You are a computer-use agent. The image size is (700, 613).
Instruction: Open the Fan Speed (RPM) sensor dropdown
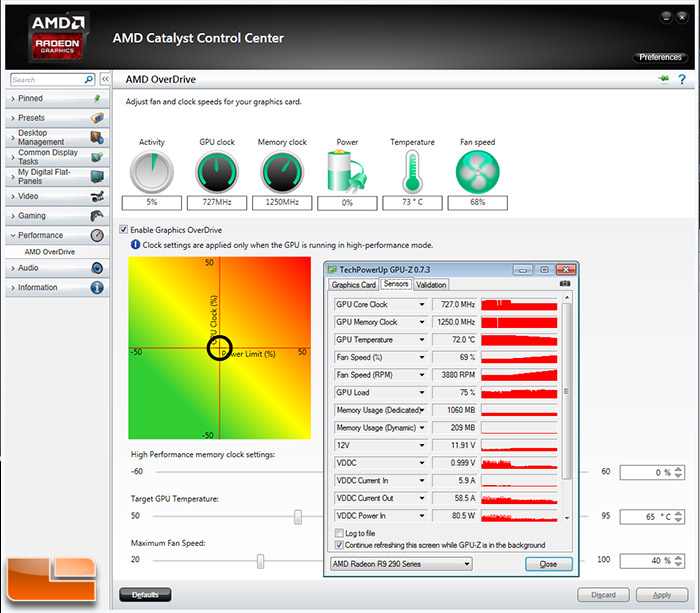pos(421,375)
